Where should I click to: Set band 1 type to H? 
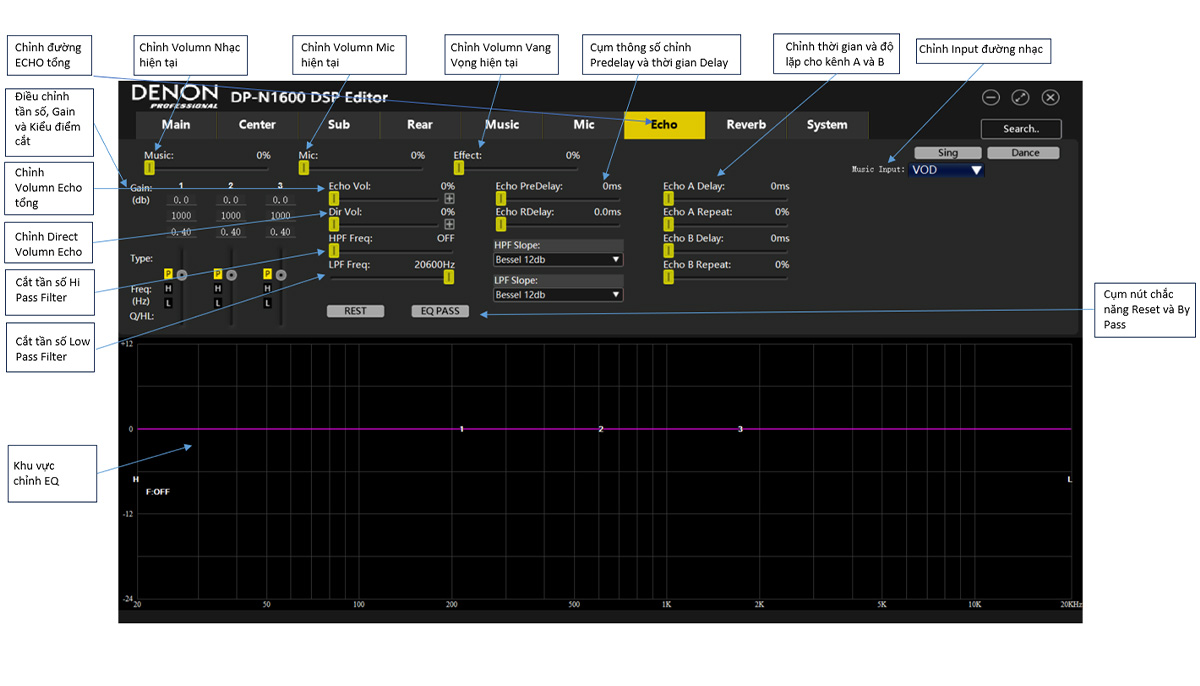(x=168, y=288)
